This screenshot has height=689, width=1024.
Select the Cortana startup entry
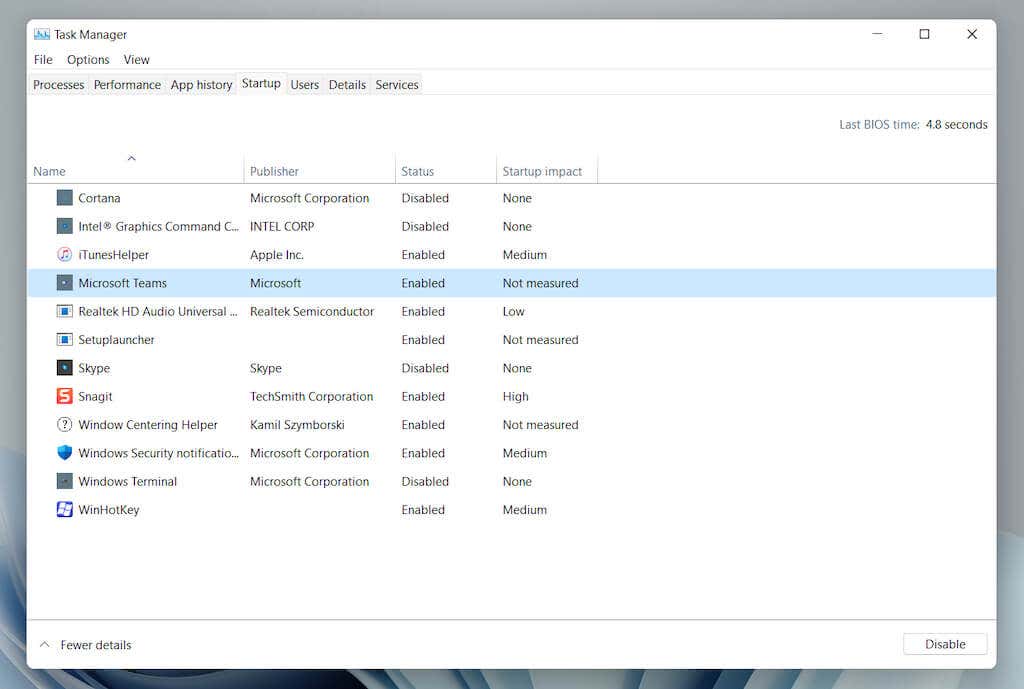click(99, 198)
